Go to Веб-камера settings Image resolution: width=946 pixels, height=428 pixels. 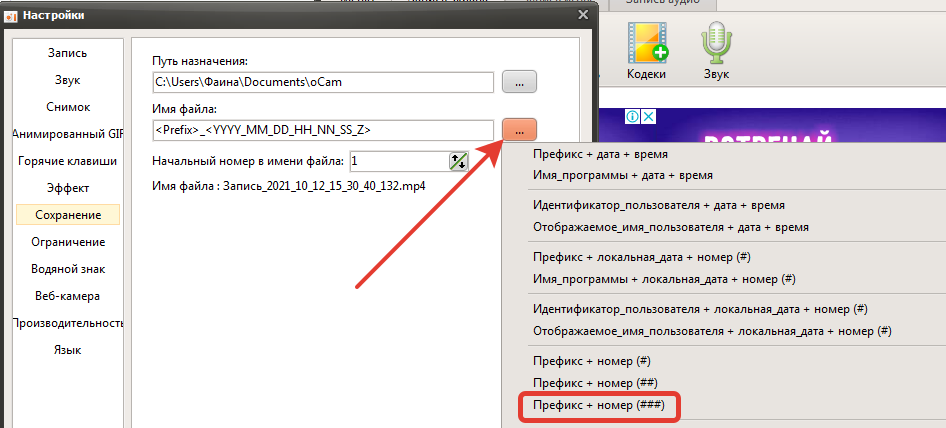pyautogui.click(x=68, y=296)
